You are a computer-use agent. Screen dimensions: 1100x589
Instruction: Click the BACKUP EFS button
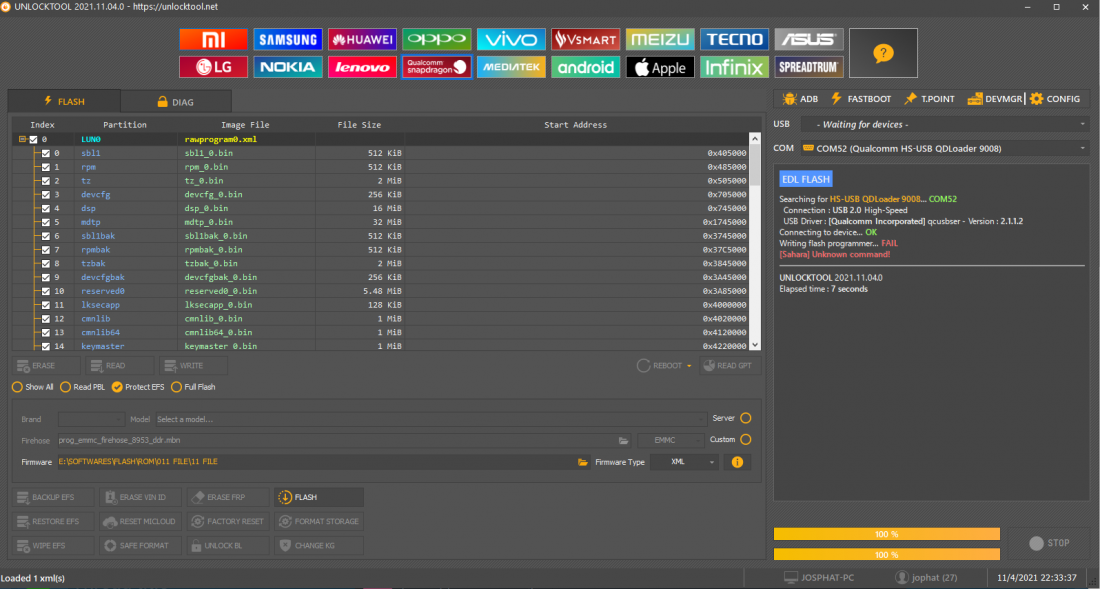[53, 497]
